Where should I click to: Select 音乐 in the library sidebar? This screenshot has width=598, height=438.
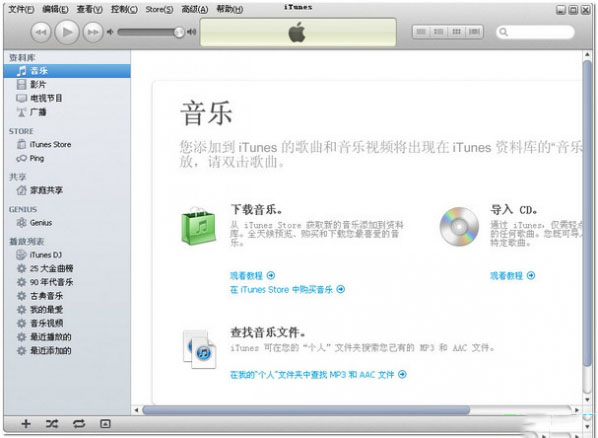click(67, 71)
